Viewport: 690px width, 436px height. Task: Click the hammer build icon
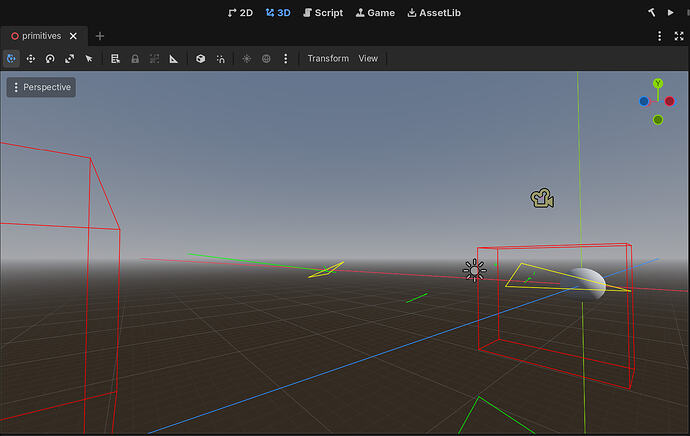652,12
